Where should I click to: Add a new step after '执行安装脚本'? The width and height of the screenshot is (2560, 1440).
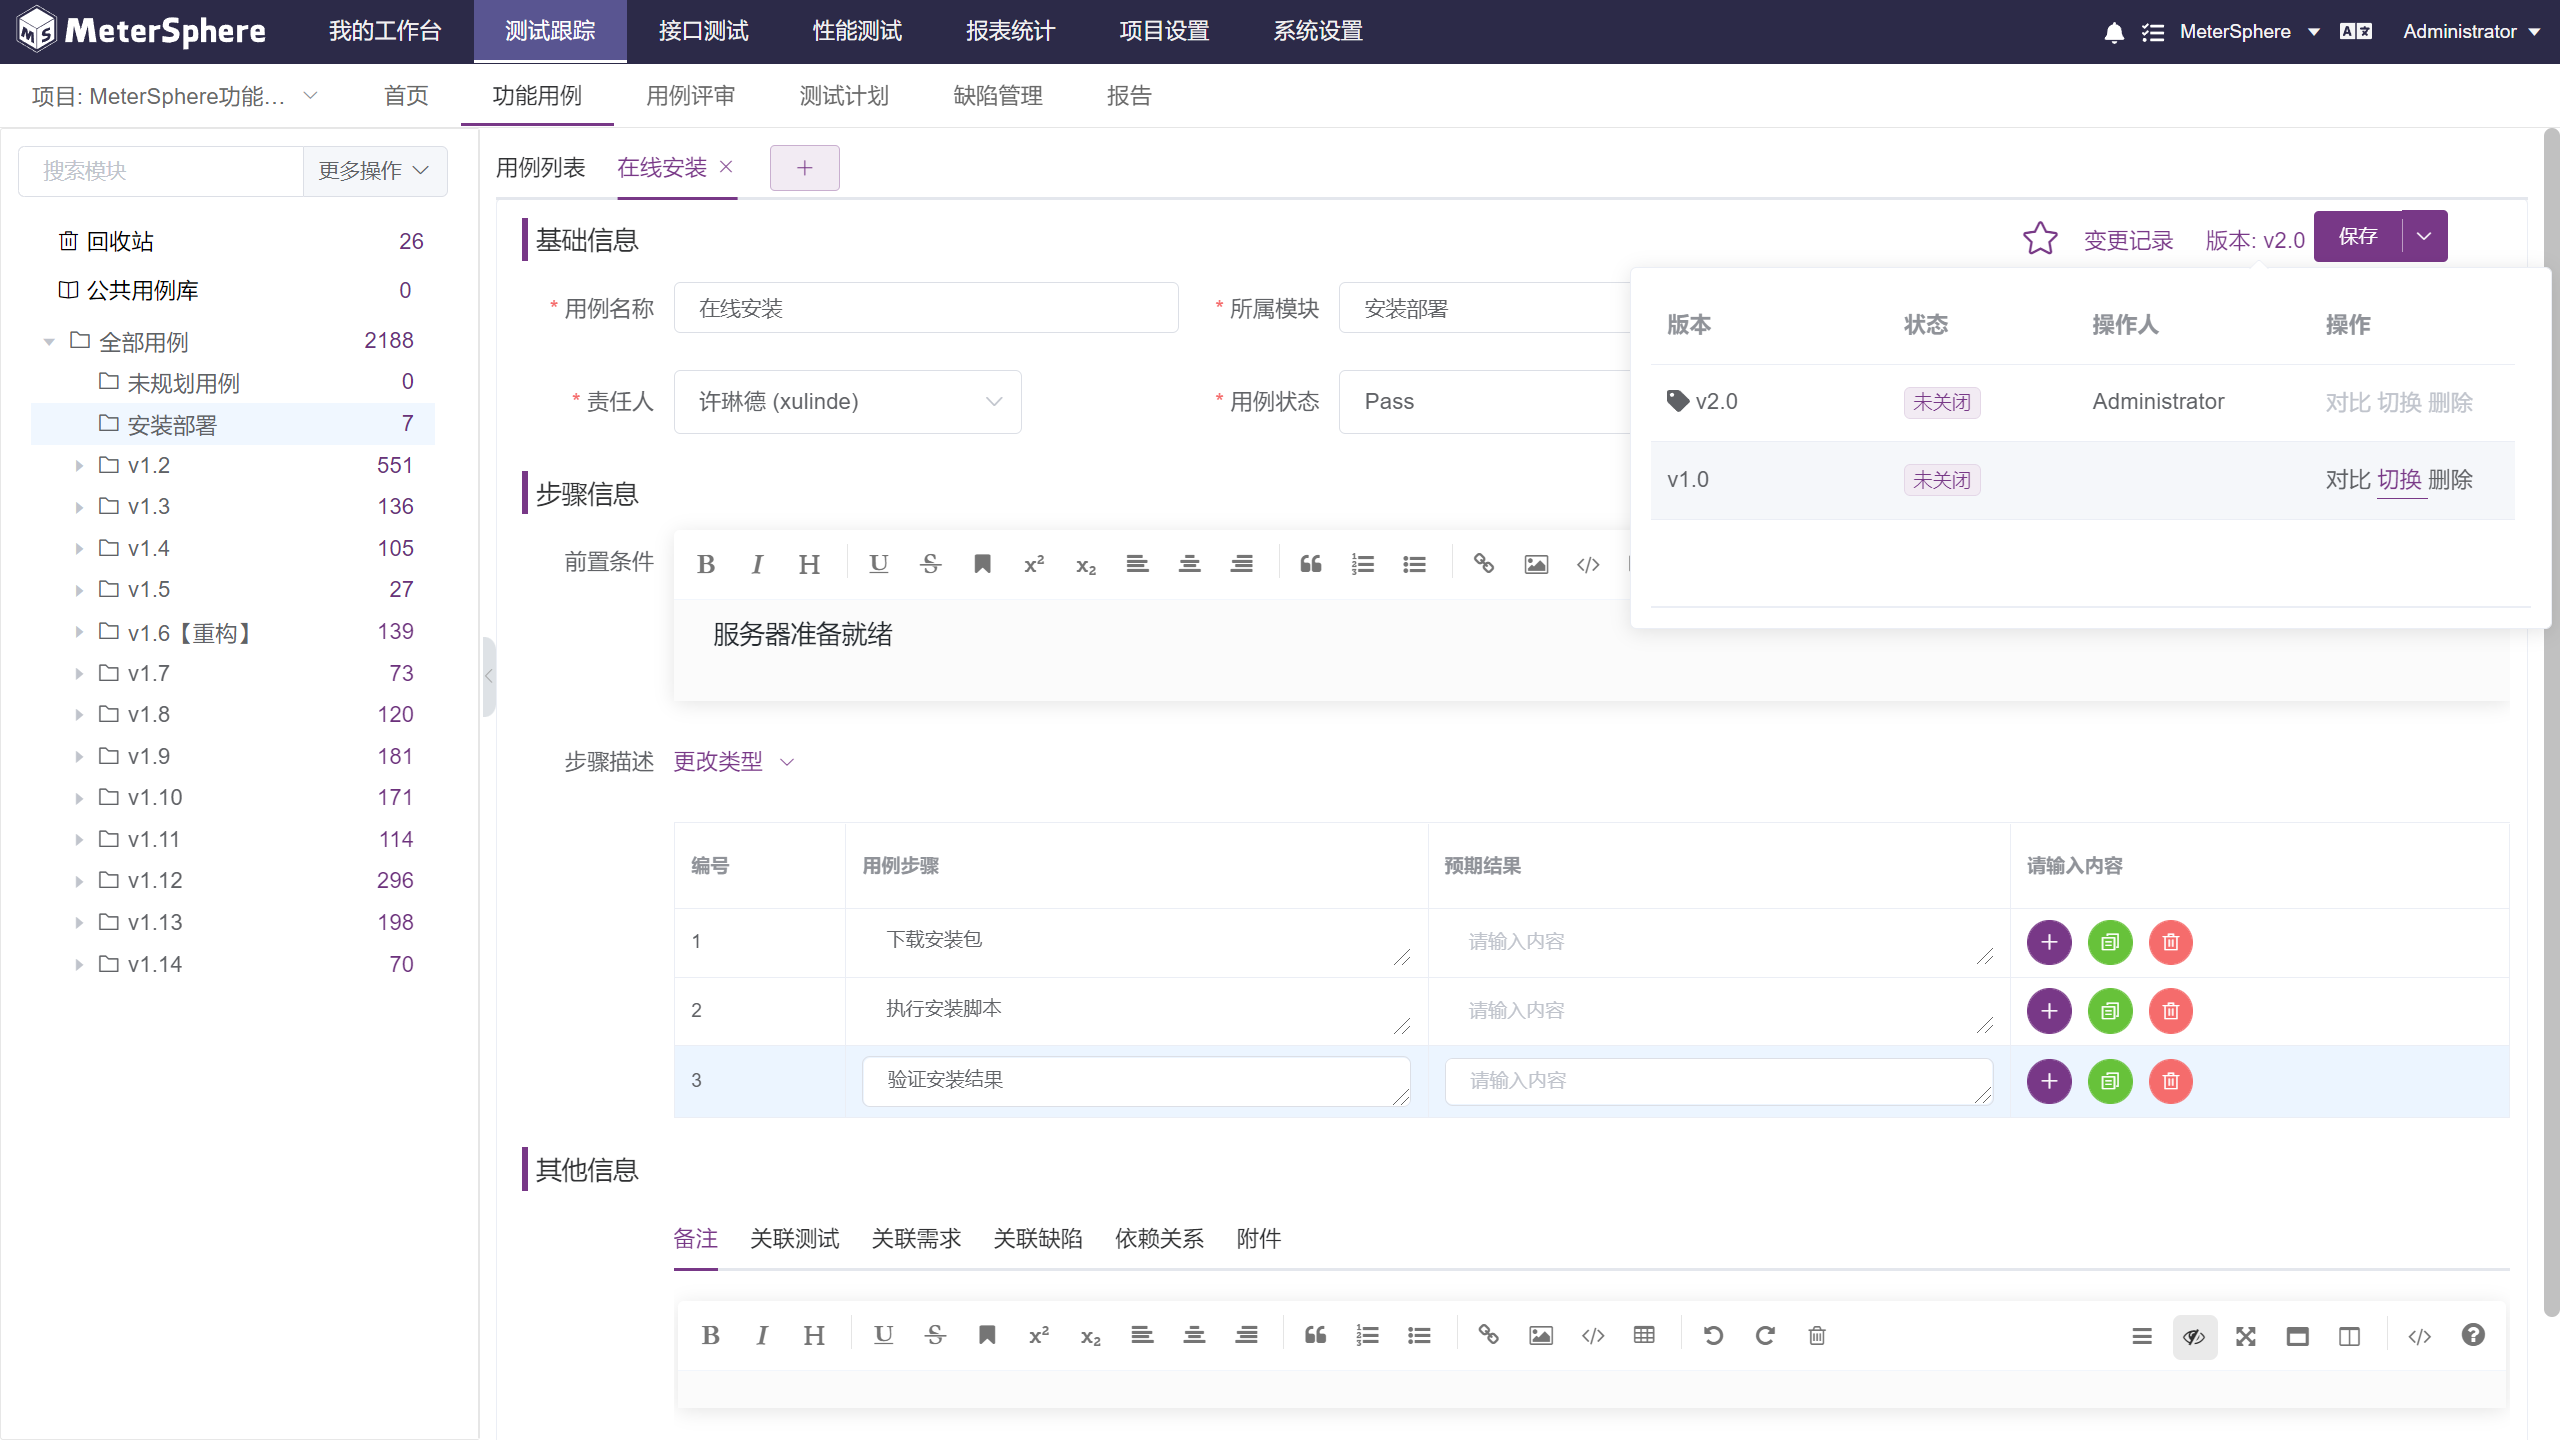click(2049, 1011)
